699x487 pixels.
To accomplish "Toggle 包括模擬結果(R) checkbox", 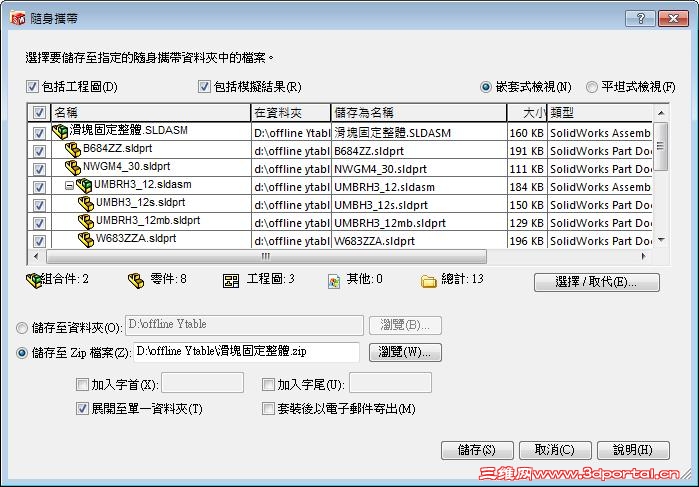I will click(x=204, y=87).
